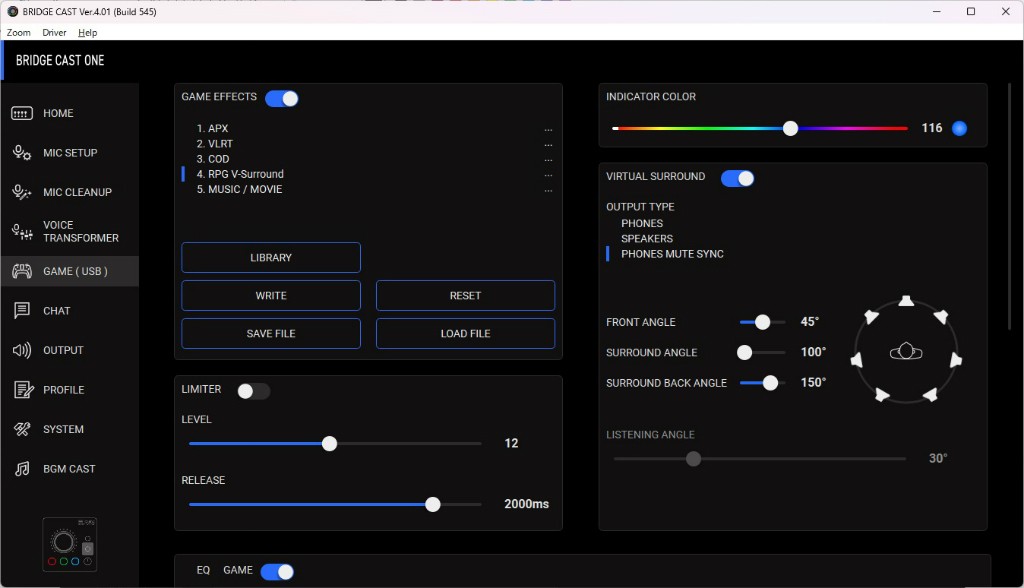Go to Mic Setup via its icon

22,153
